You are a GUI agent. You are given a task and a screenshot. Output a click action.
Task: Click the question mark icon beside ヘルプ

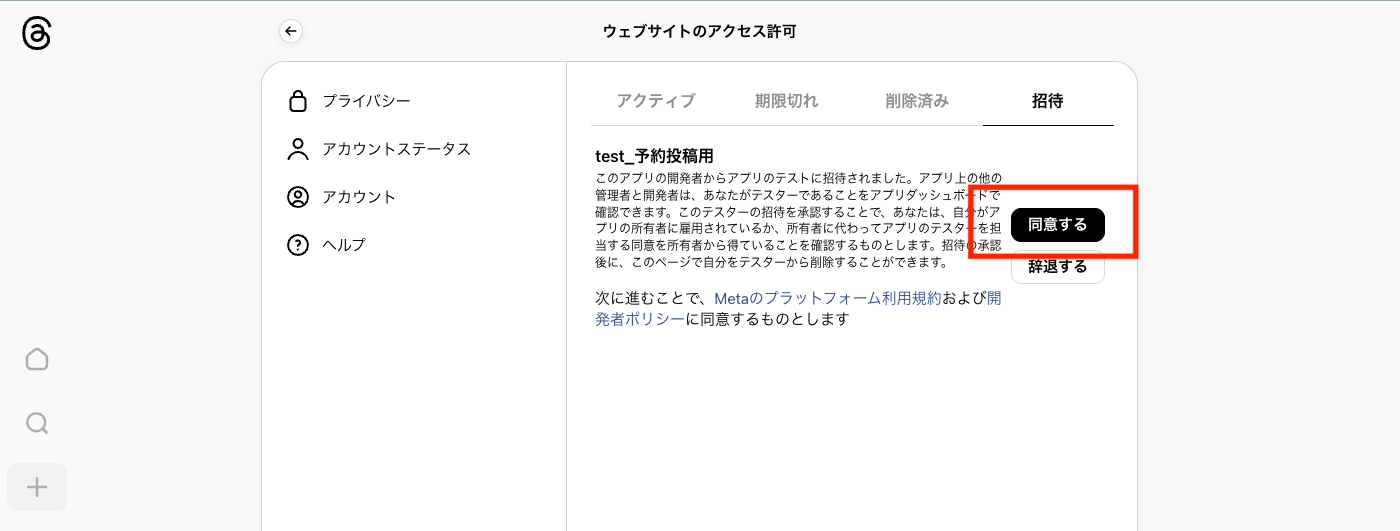tap(297, 245)
